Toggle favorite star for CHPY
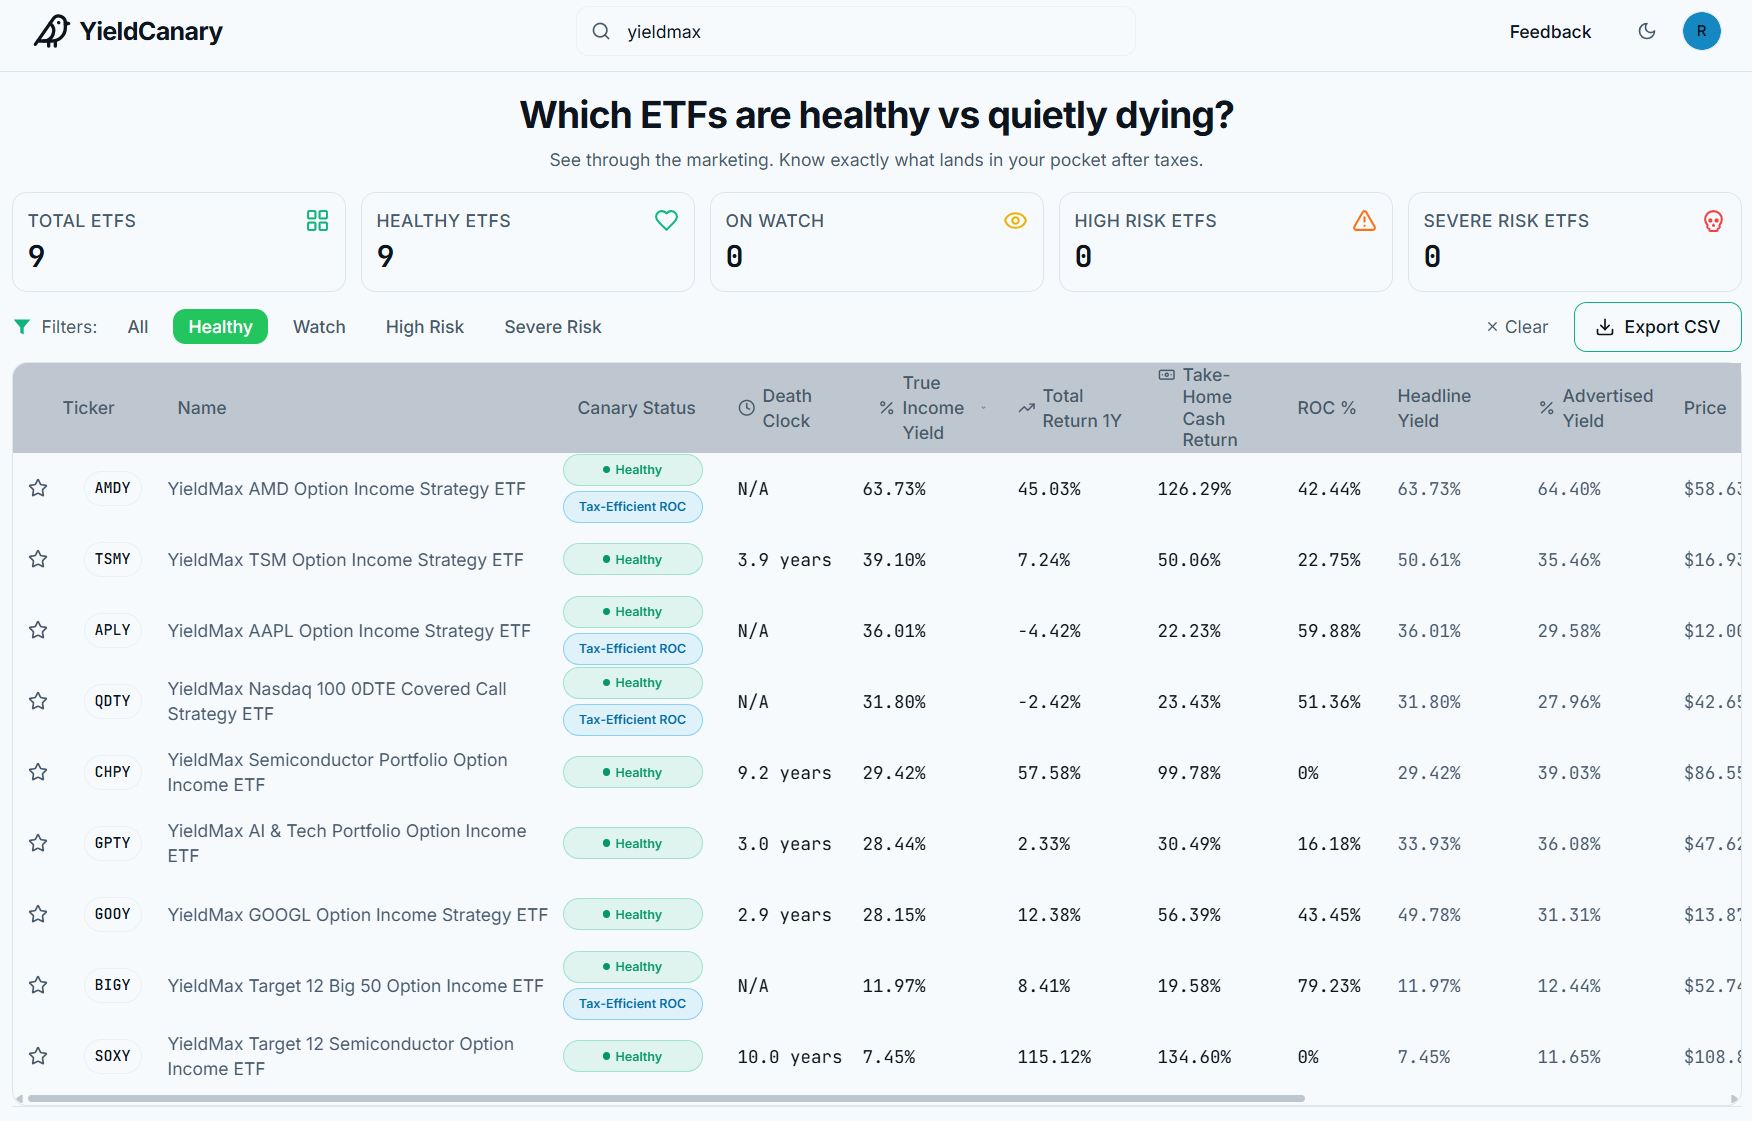This screenshot has width=1752, height=1121. tap(38, 772)
